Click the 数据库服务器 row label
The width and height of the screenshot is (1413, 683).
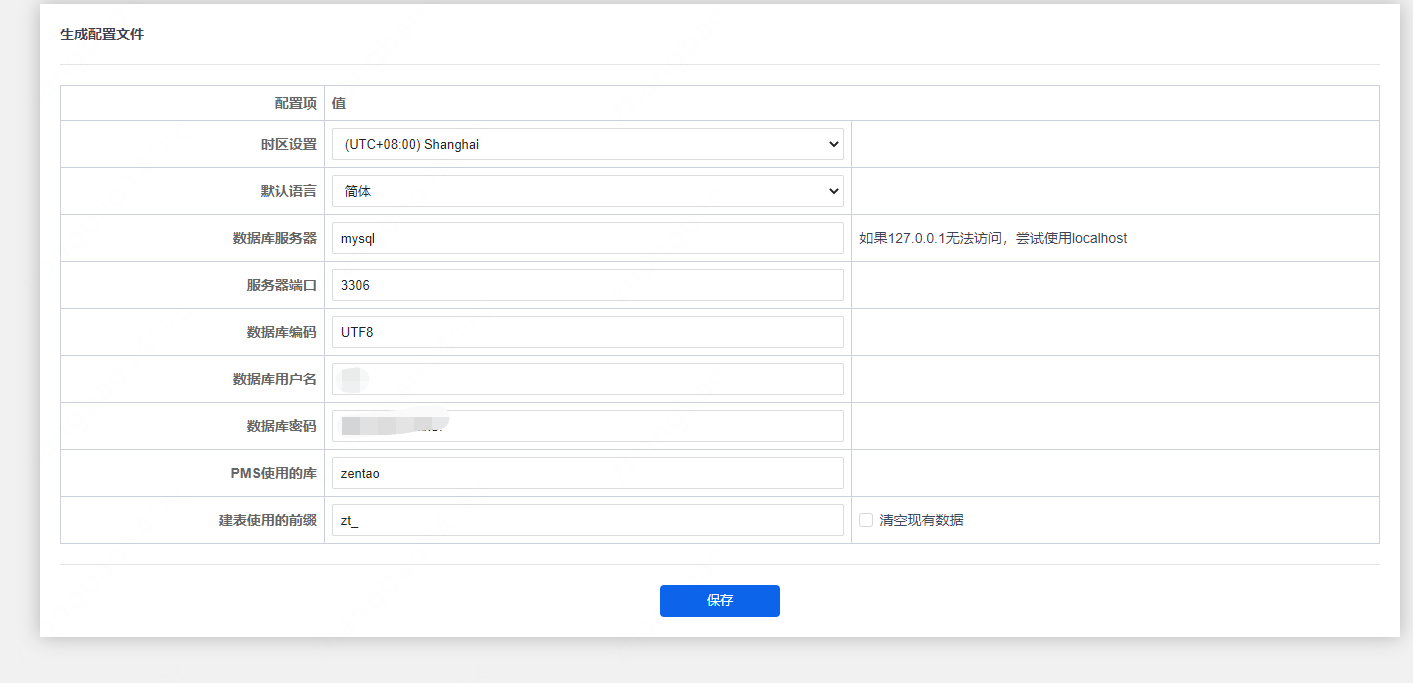(x=275, y=238)
